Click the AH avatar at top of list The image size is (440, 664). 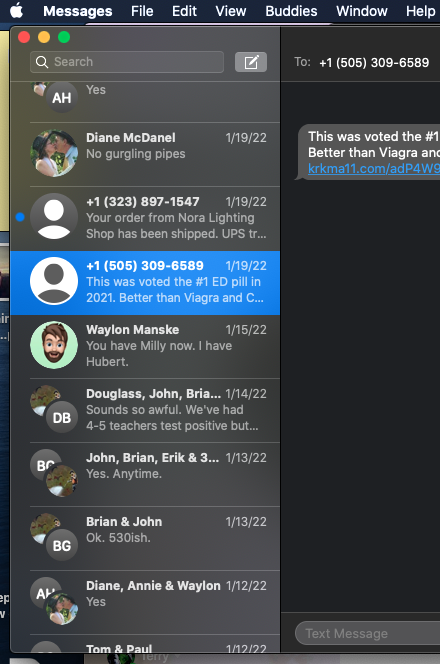click(x=62, y=98)
